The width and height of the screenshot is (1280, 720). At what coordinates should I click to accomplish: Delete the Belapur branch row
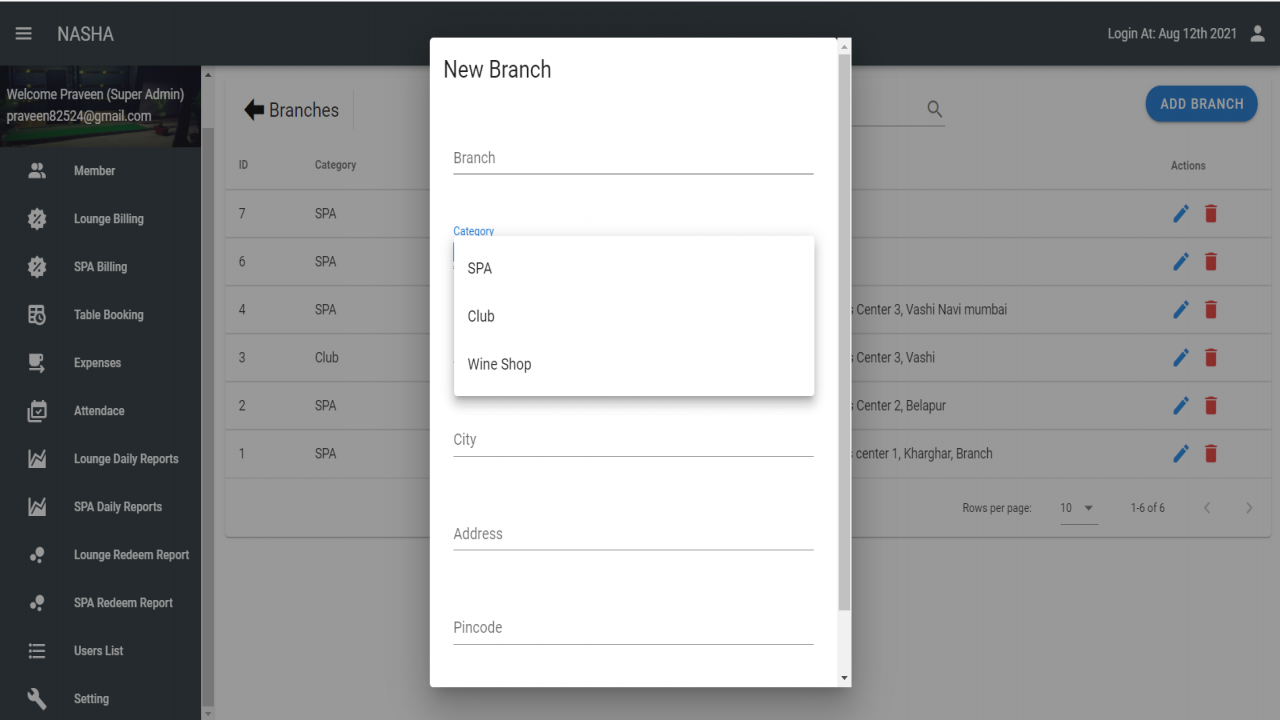click(1211, 405)
